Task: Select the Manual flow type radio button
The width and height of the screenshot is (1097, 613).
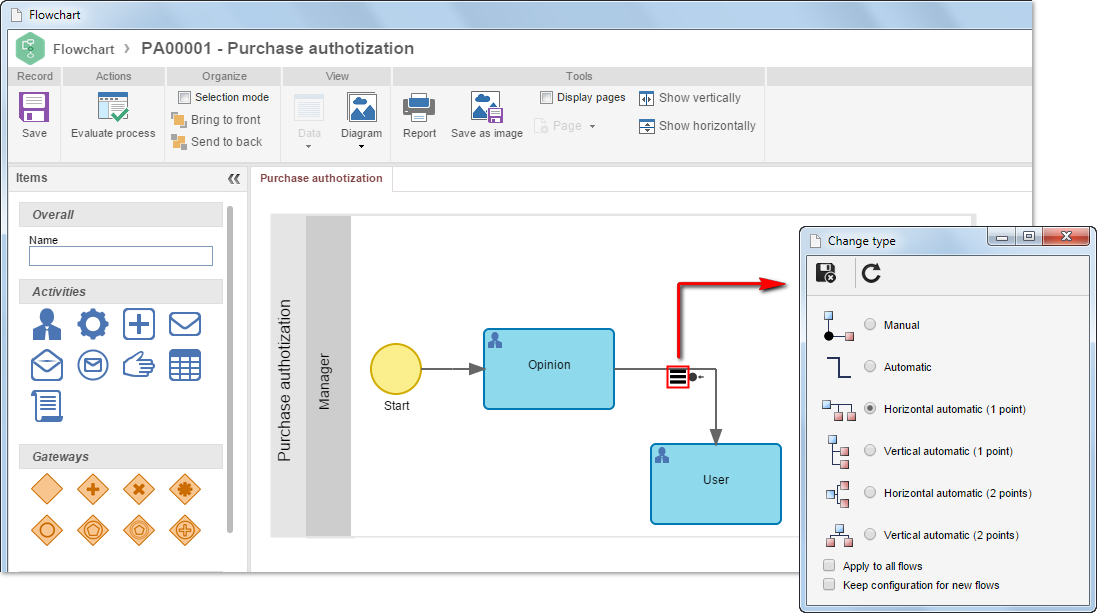Action: [870, 325]
